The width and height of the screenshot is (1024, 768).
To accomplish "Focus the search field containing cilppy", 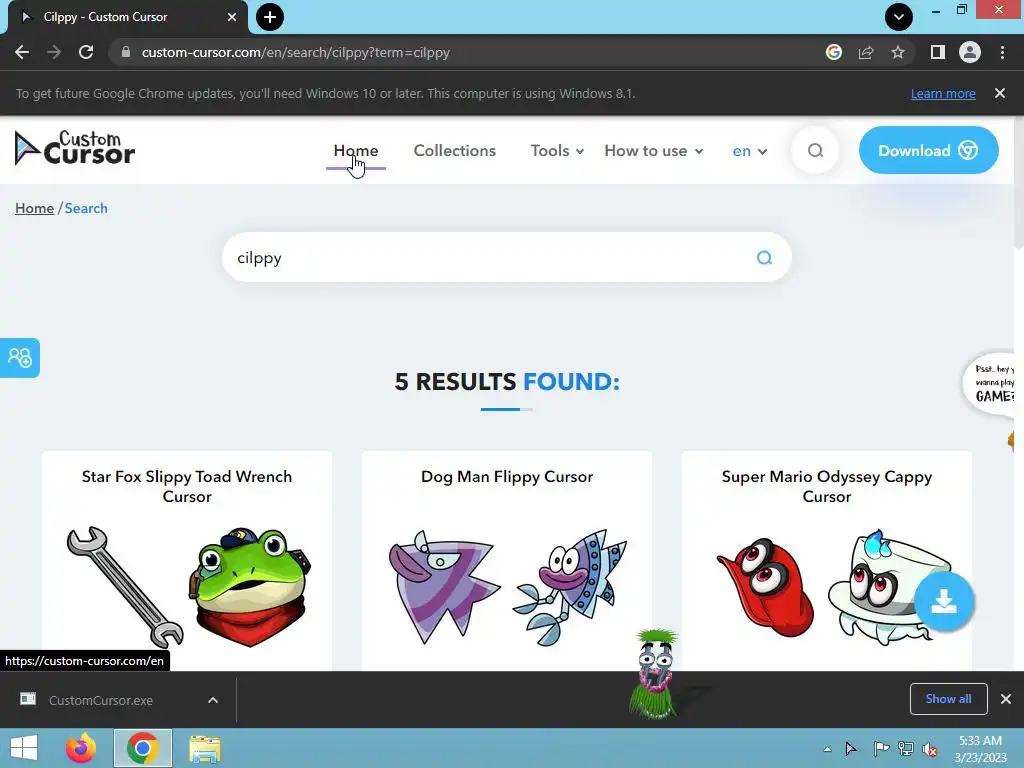I will coord(507,257).
